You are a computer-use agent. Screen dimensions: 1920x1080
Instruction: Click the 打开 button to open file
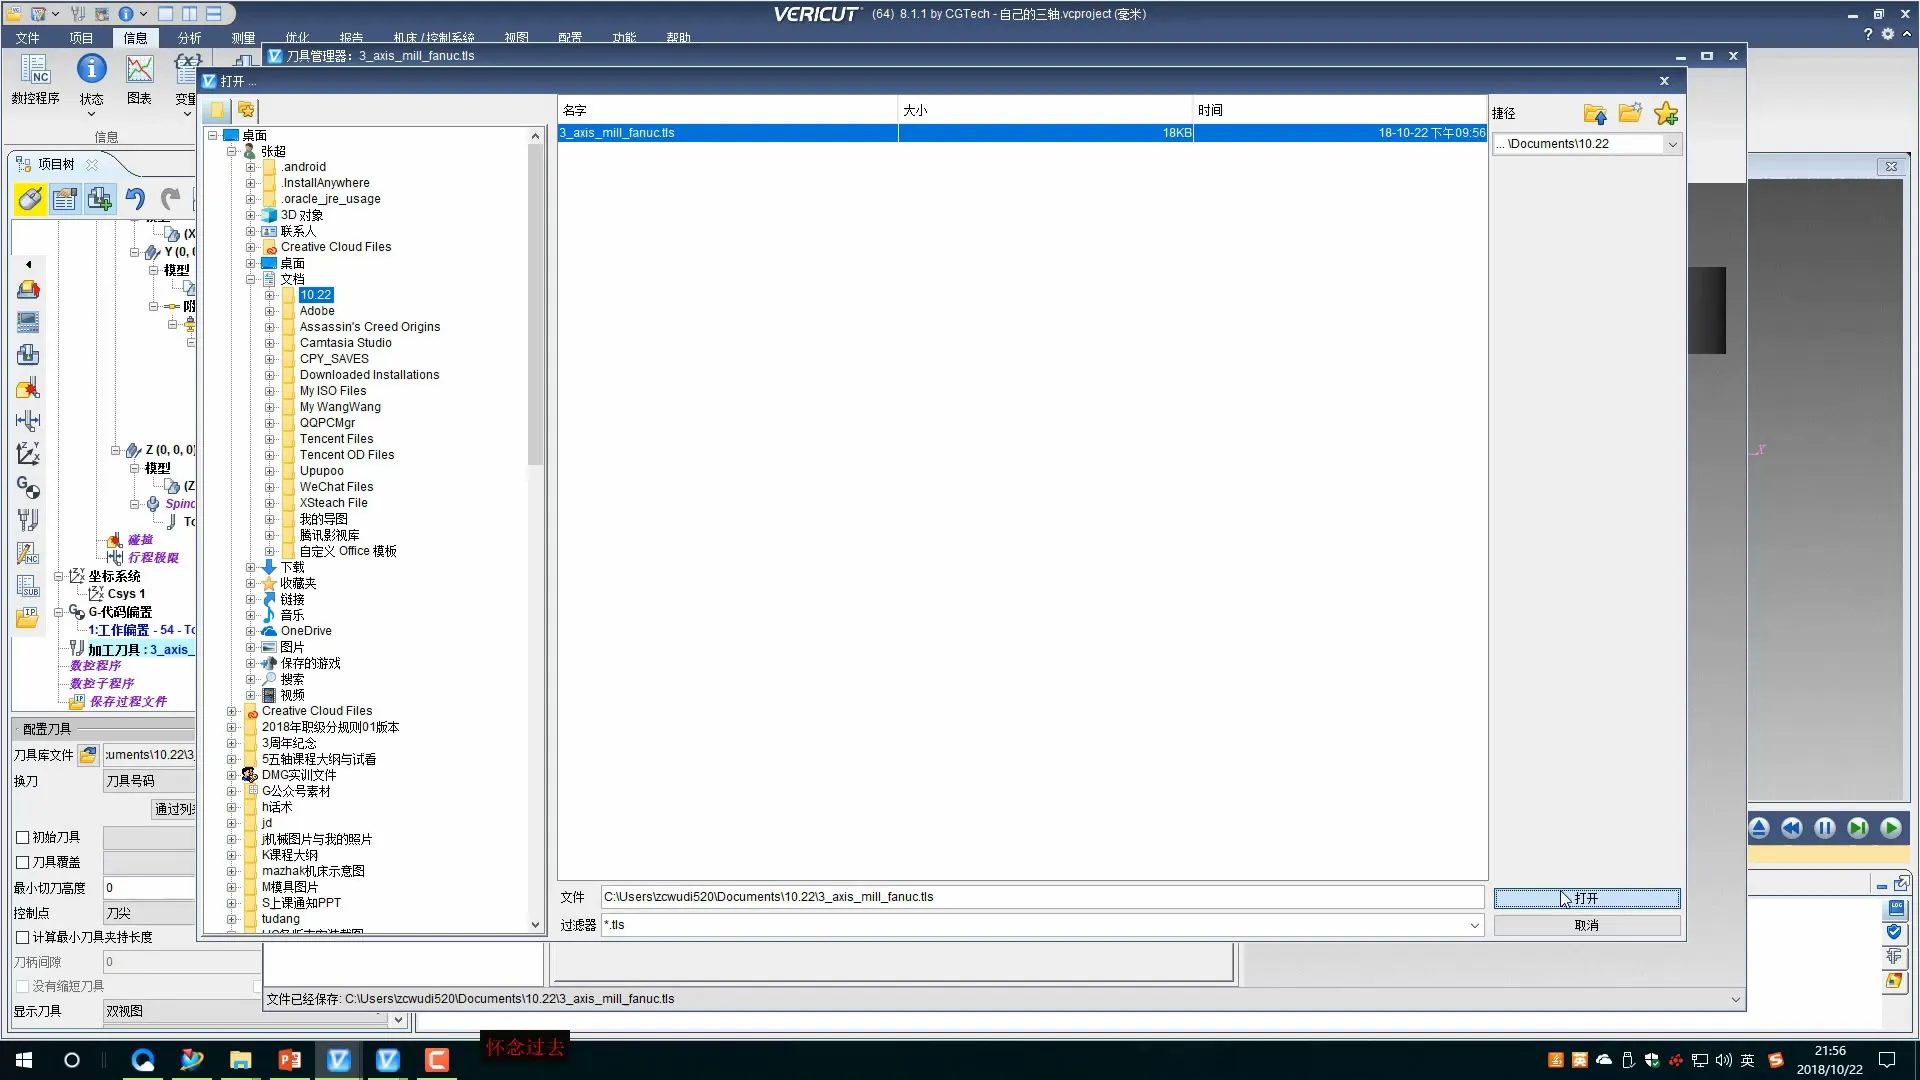tap(1586, 898)
